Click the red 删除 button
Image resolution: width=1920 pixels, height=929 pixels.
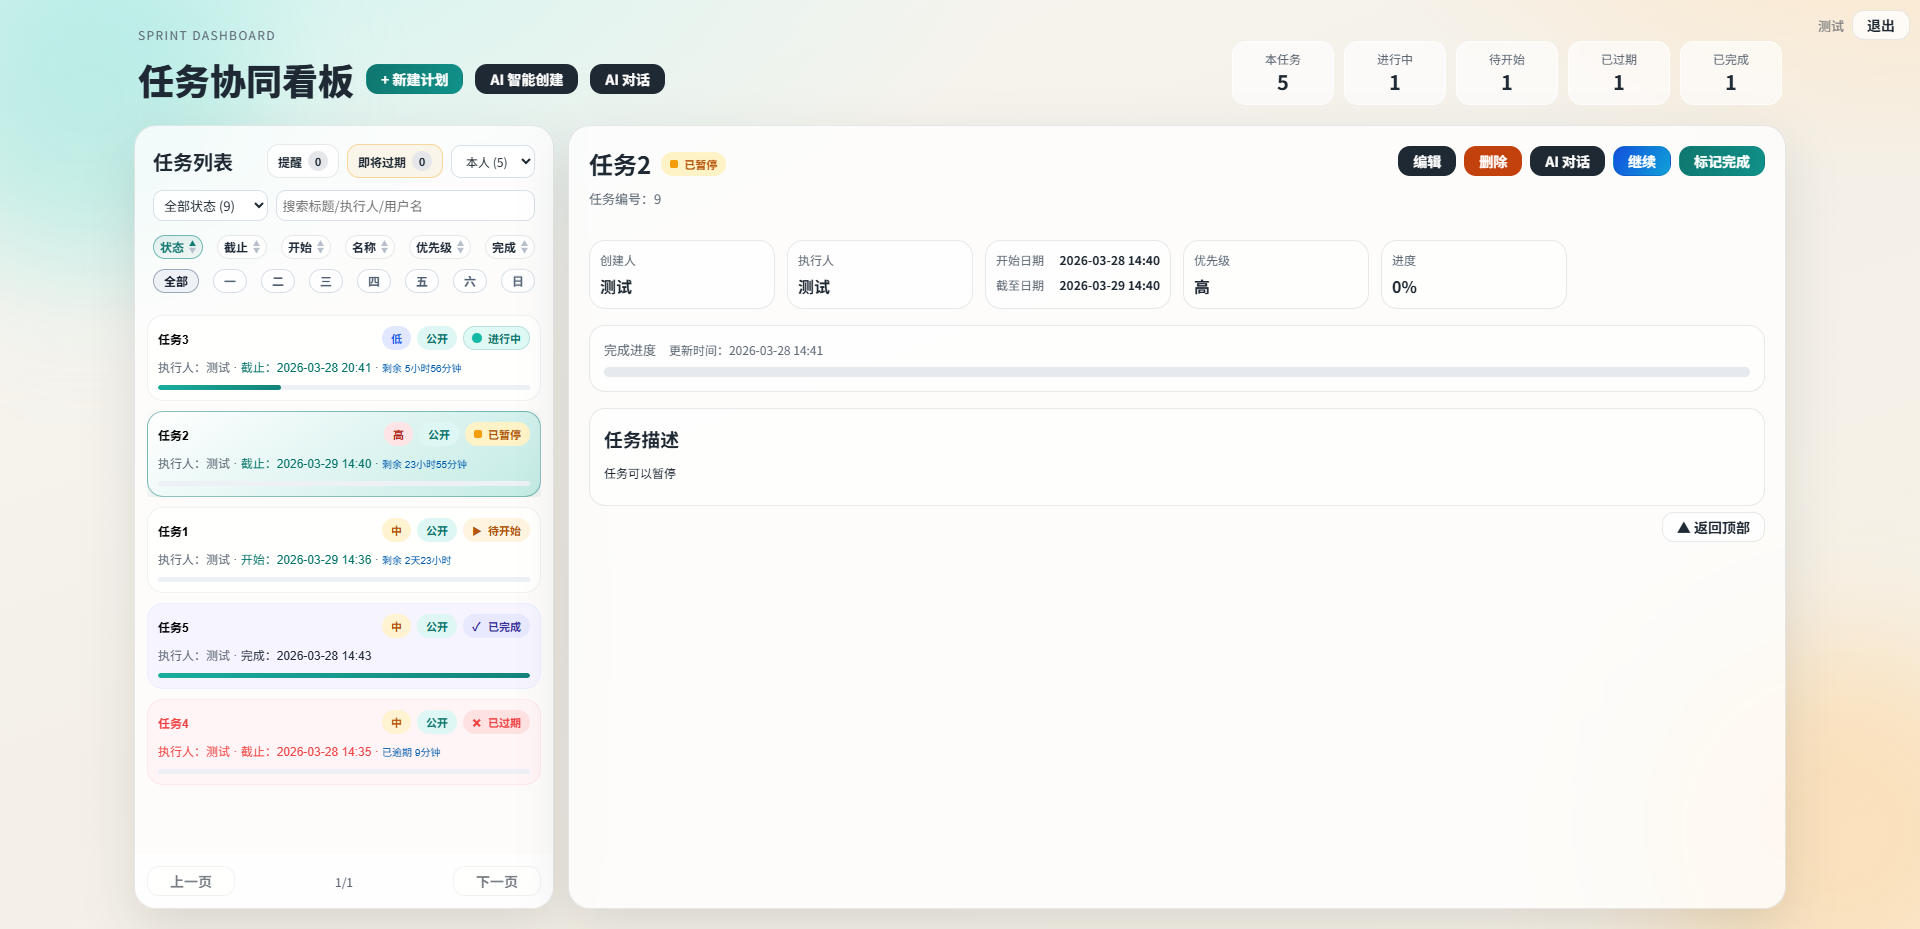1492,162
